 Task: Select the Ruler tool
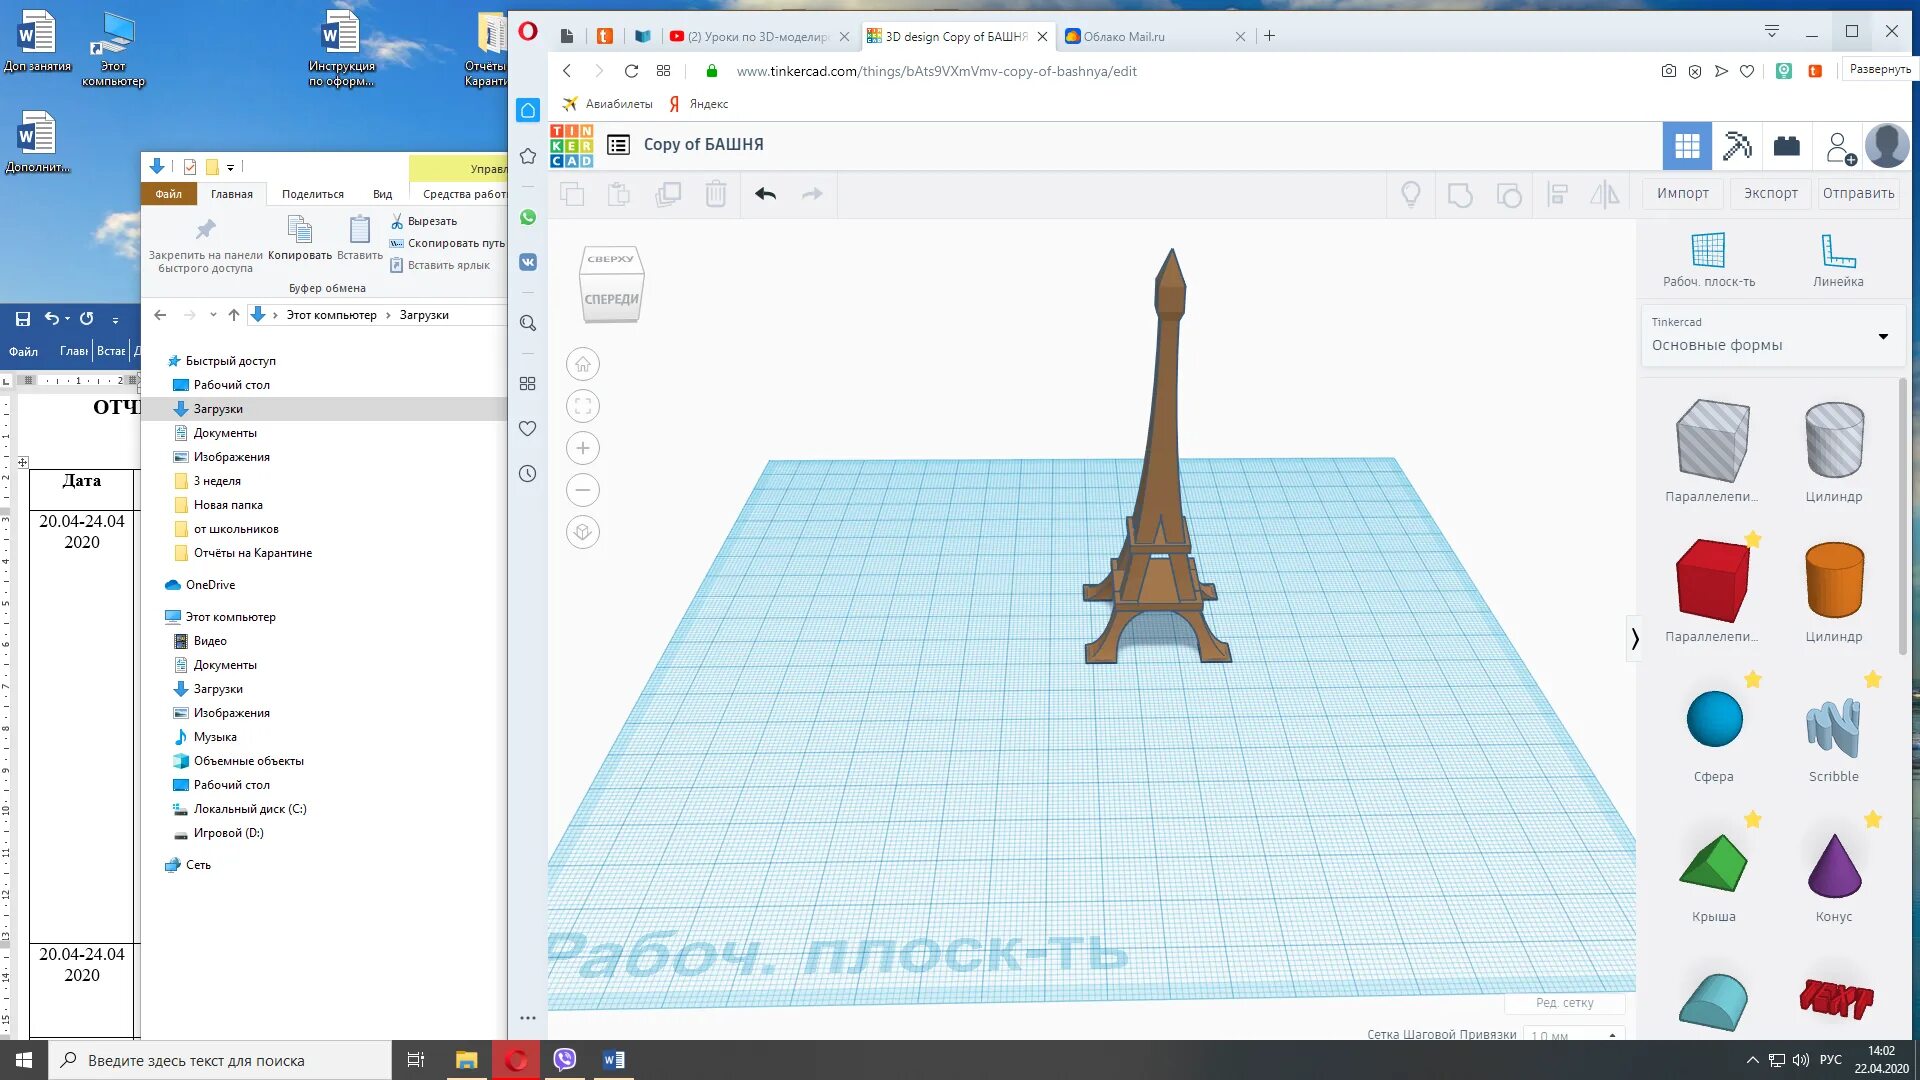coord(1838,260)
